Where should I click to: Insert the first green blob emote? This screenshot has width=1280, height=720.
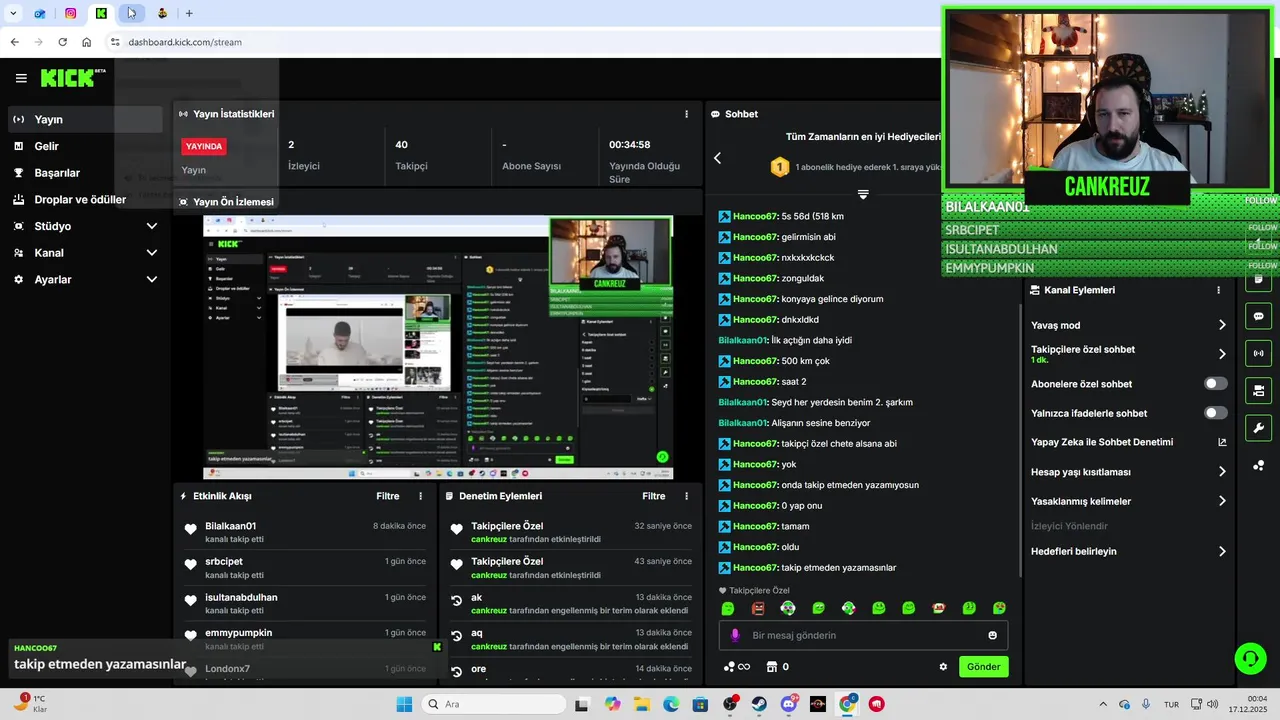728,608
